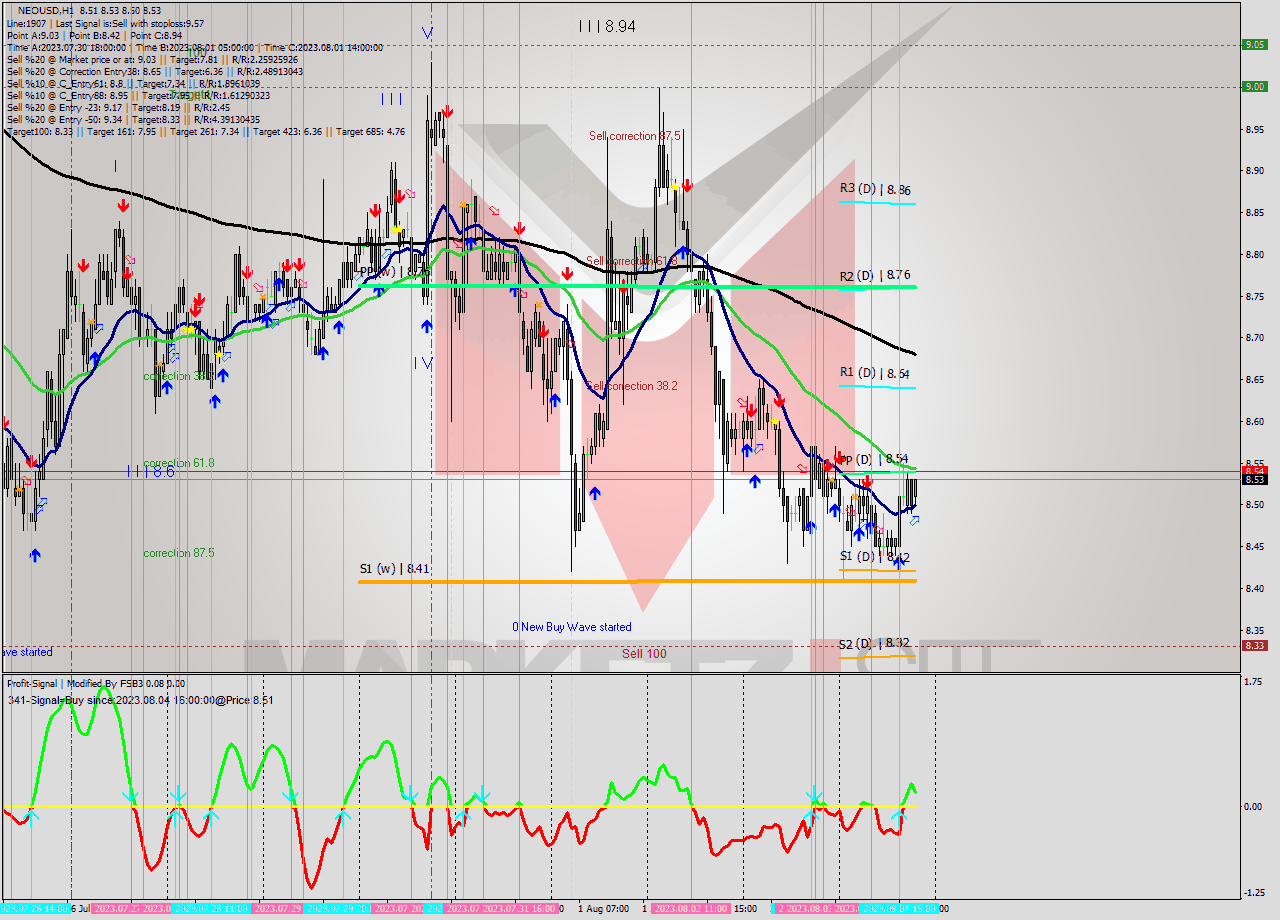Click the '1 Aug 07:00' time label
This screenshot has height=920, width=1280.
pos(603,909)
